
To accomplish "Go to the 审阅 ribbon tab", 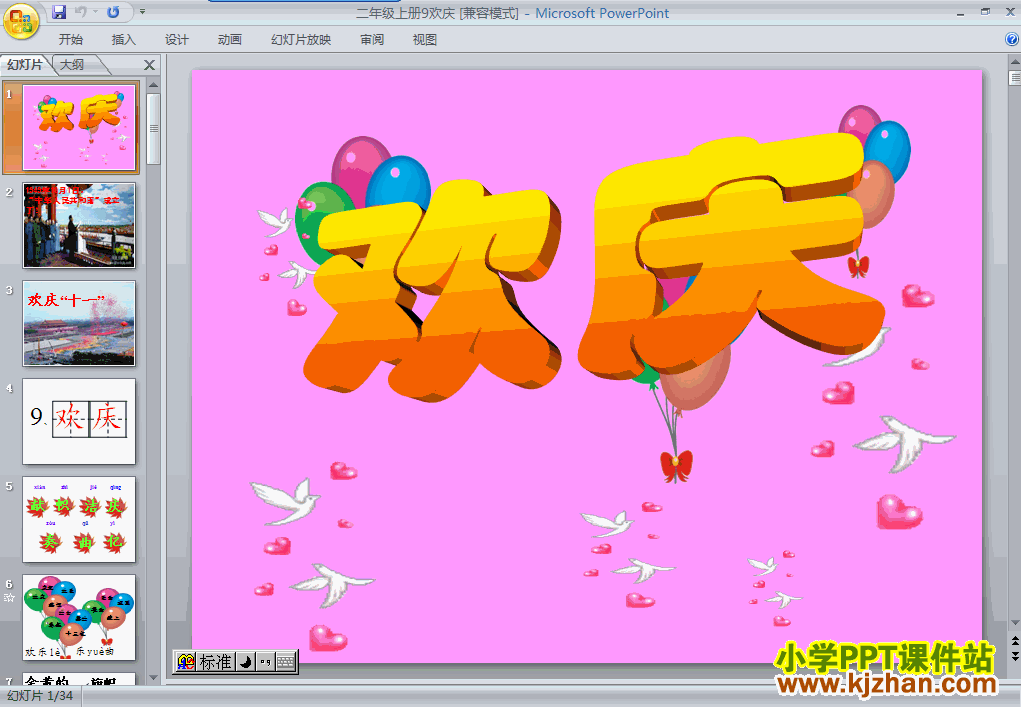I will (372, 40).
